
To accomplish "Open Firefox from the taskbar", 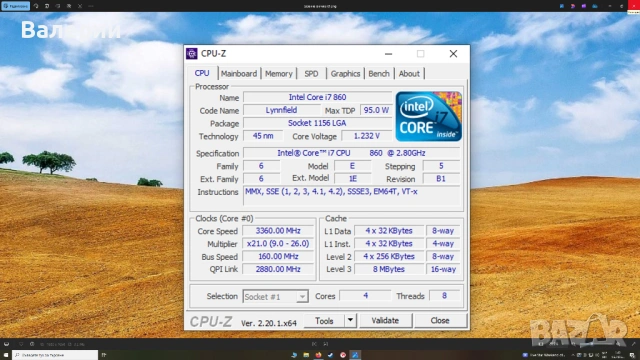I will (x=318, y=355).
